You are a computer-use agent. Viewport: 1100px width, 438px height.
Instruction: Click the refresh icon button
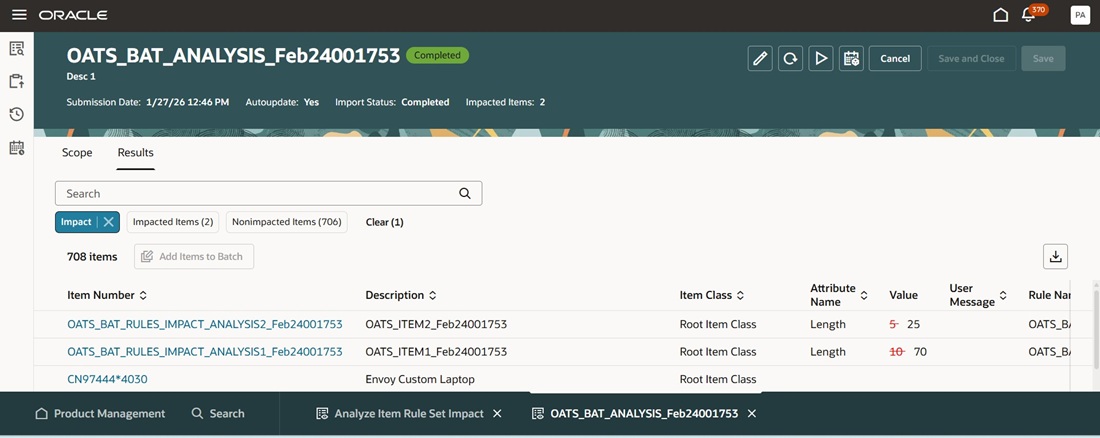790,58
